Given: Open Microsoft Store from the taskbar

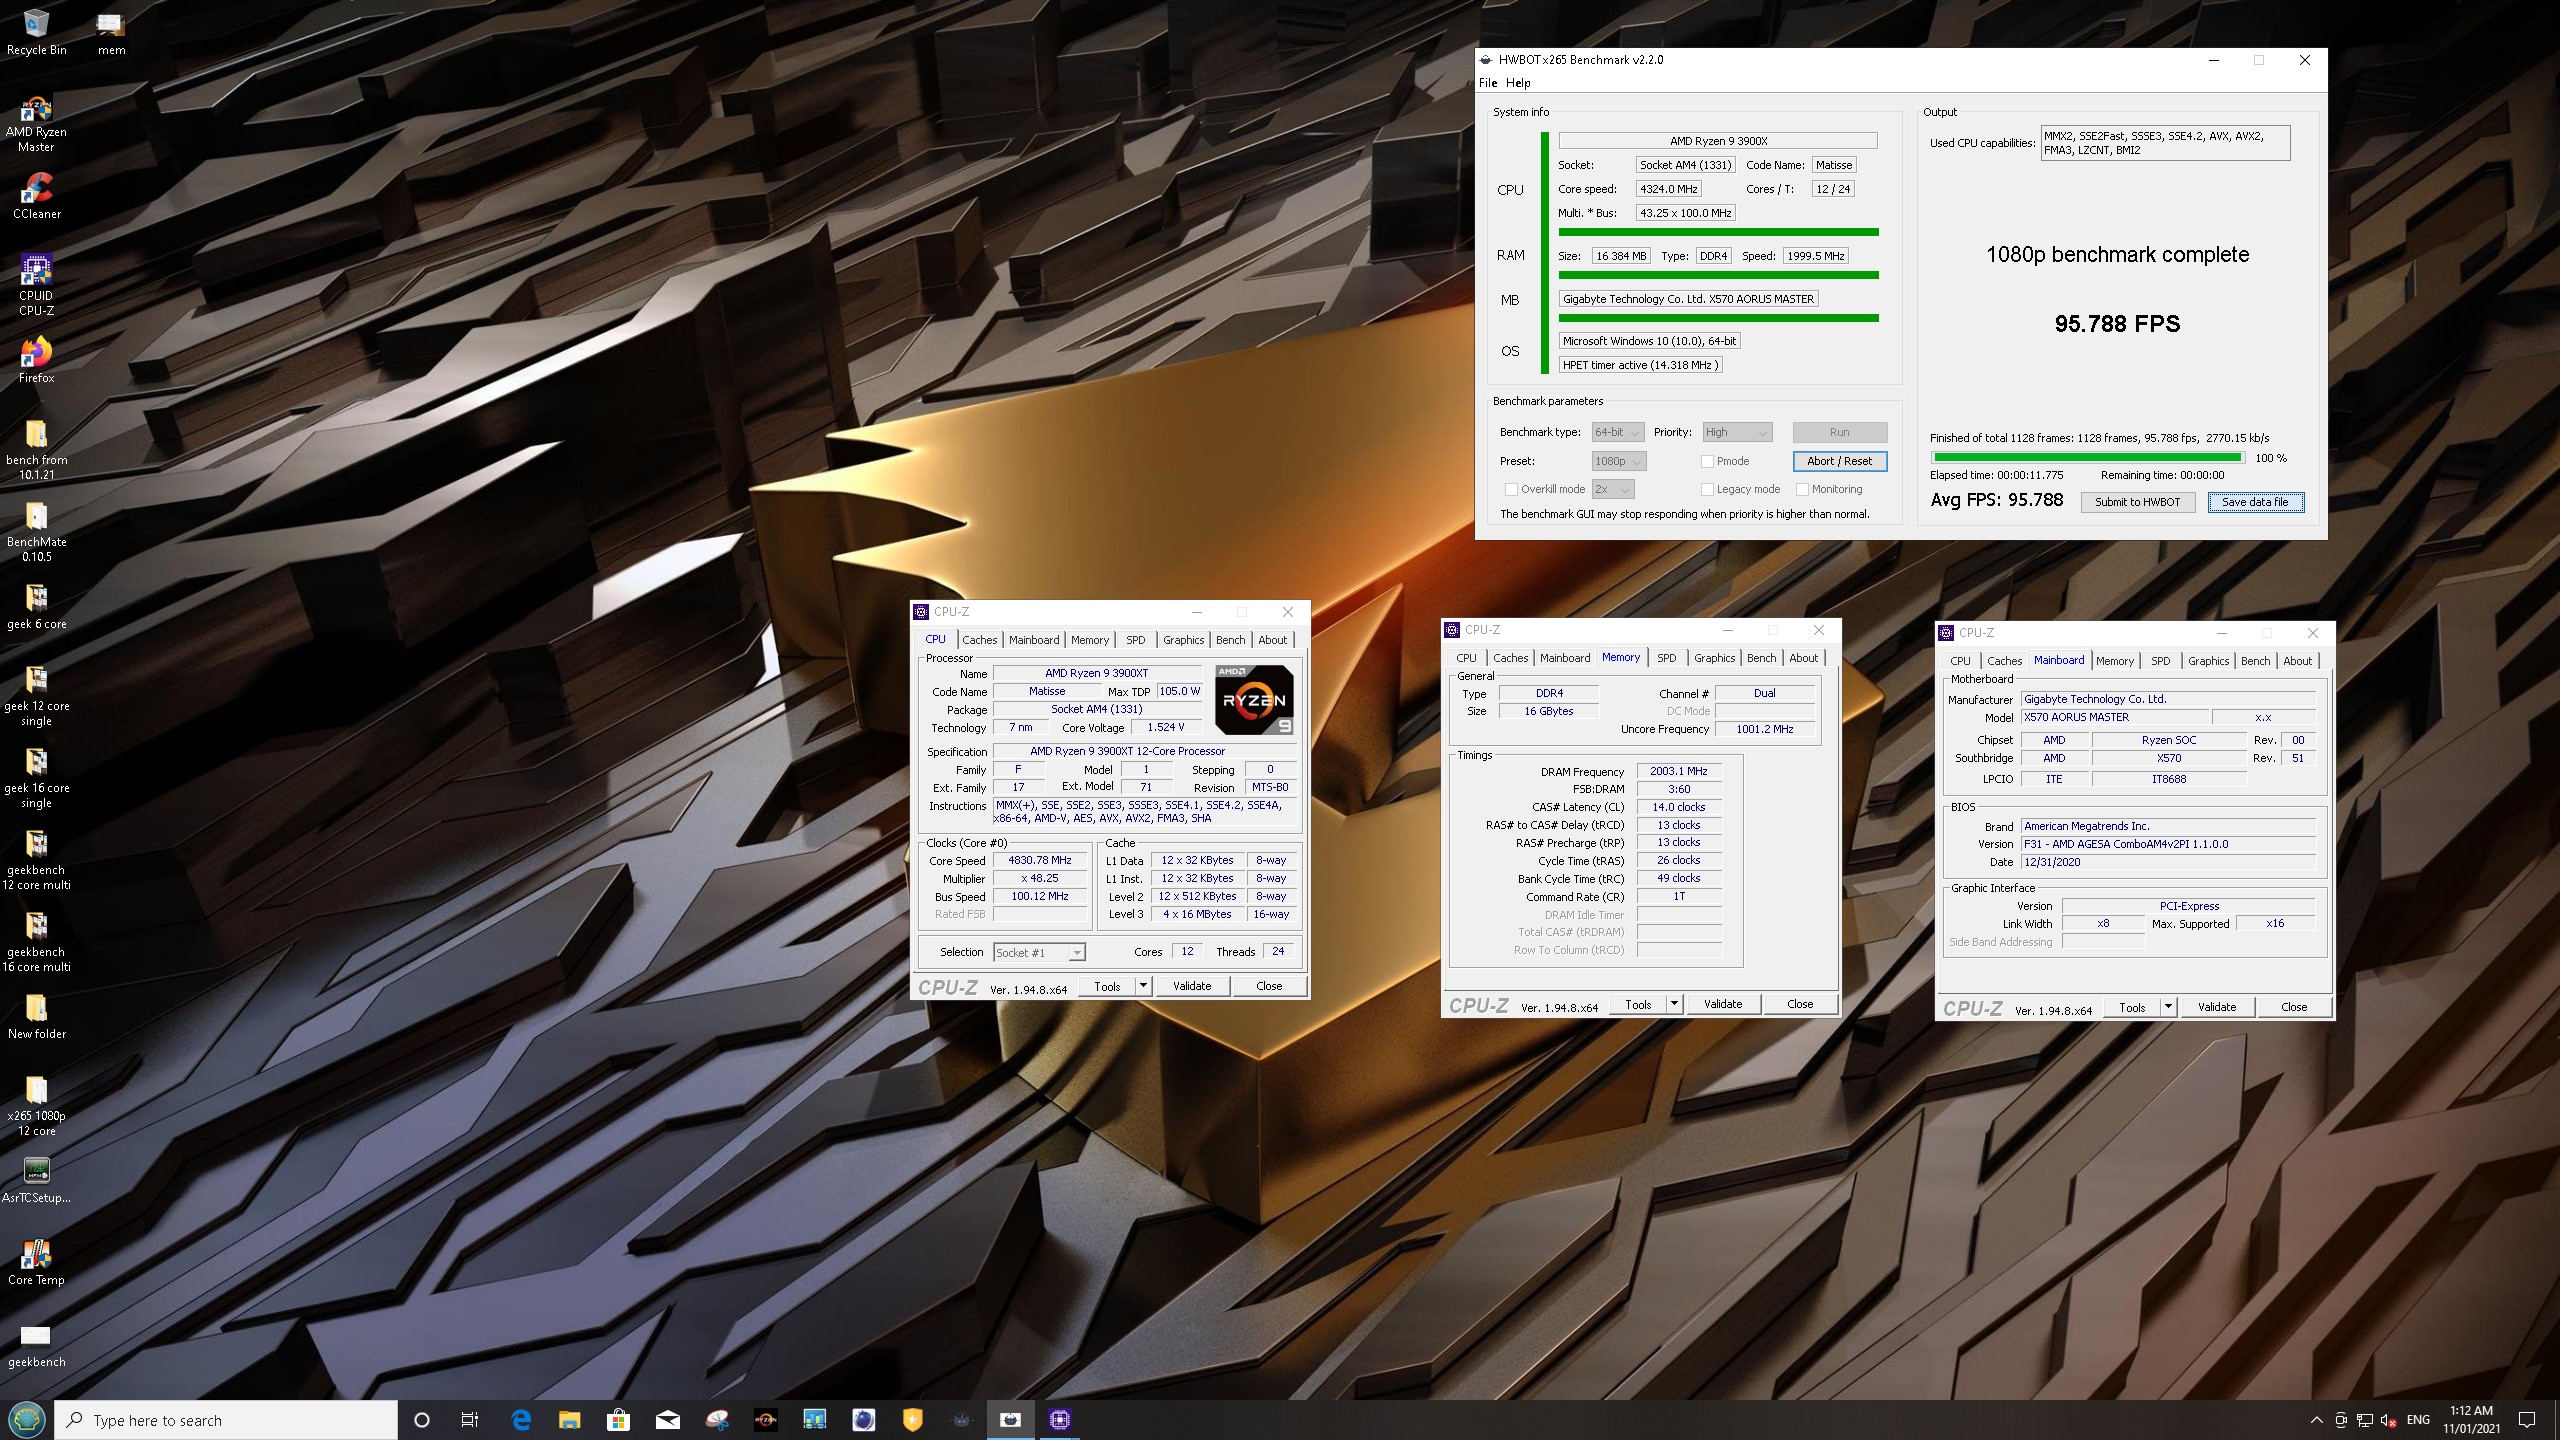Looking at the screenshot, I should tap(617, 1419).
